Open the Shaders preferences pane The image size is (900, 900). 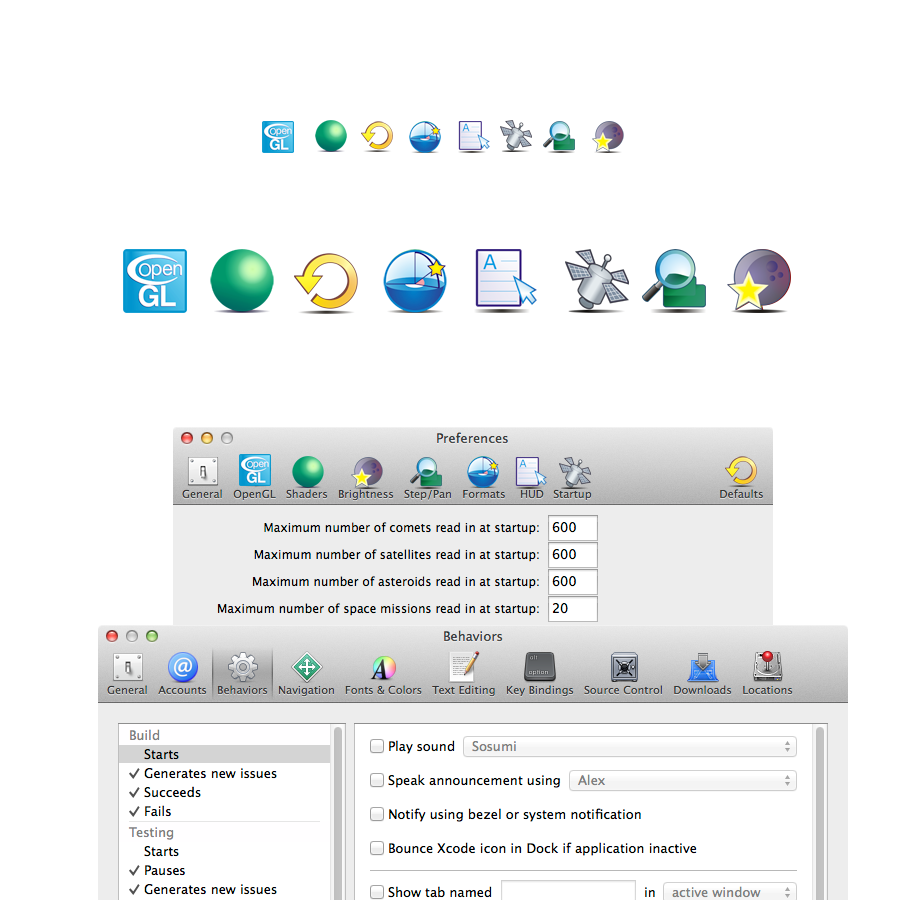pyautogui.click(x=307, y=478)
